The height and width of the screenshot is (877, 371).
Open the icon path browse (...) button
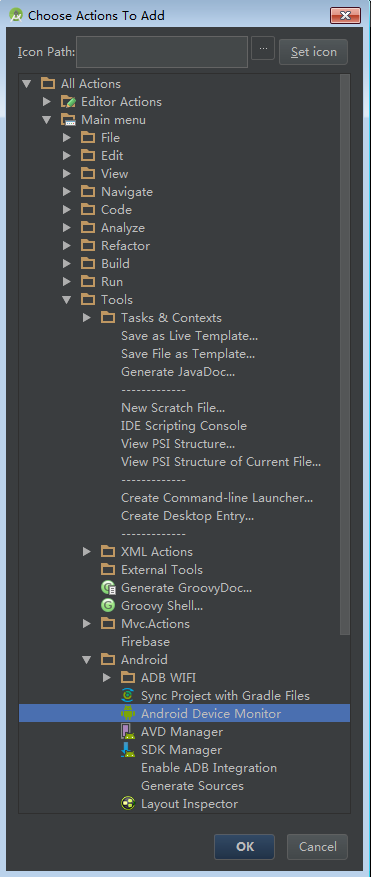coord(263,48)
